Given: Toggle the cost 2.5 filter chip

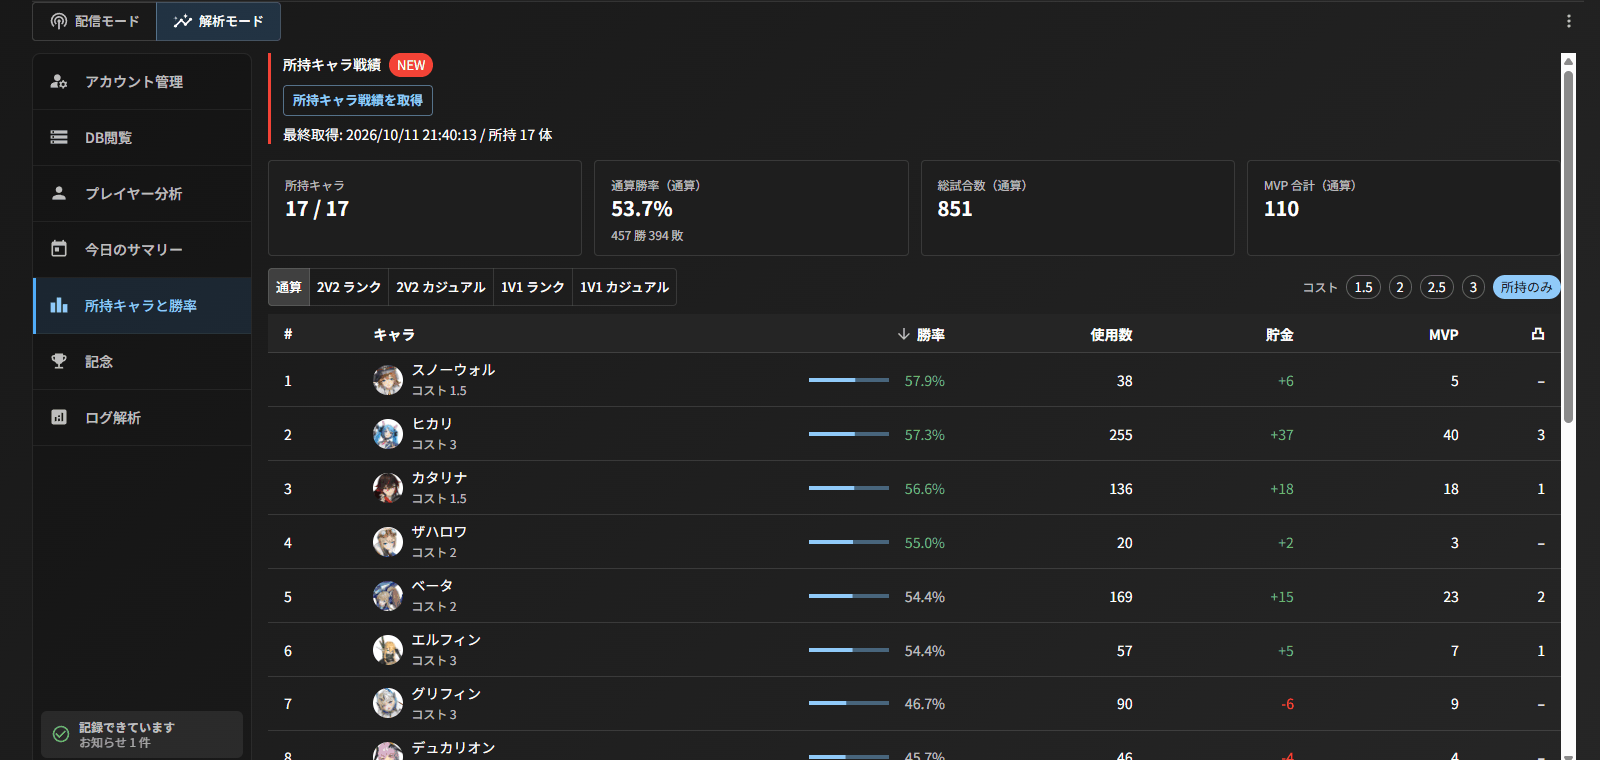Looking at the screenshot, I should tap(1436, 287).
